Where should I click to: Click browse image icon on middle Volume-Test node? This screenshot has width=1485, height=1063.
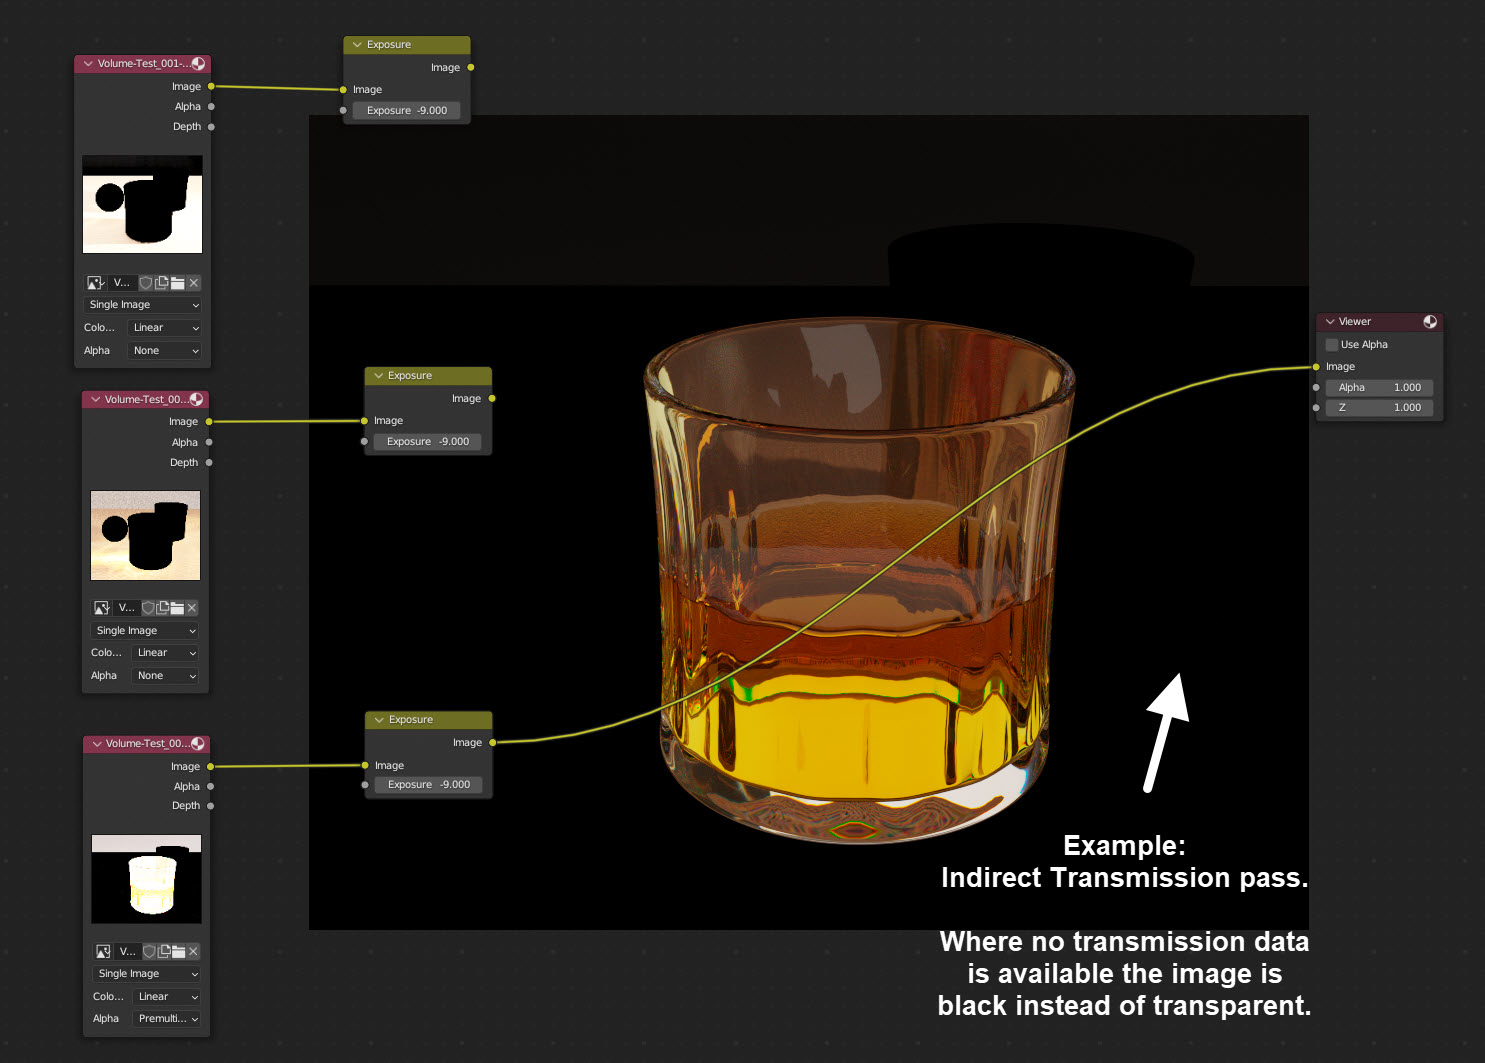[101, 607]
